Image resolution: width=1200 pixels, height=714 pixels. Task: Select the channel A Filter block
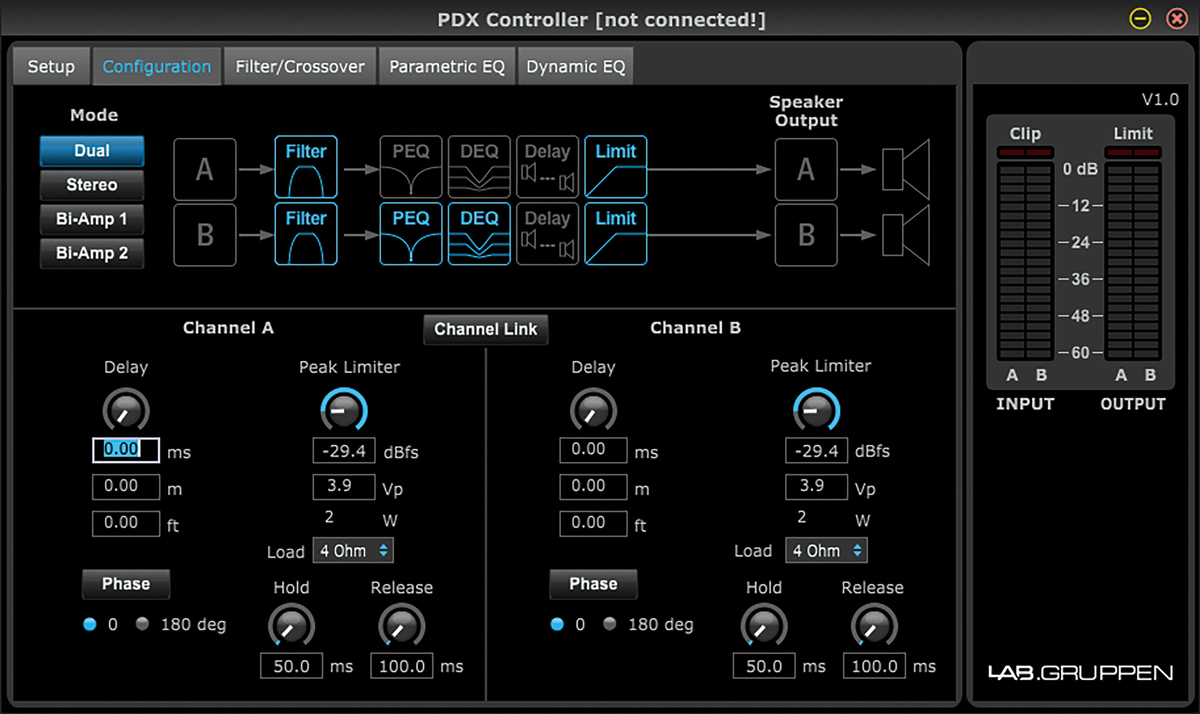pos(307,168)
